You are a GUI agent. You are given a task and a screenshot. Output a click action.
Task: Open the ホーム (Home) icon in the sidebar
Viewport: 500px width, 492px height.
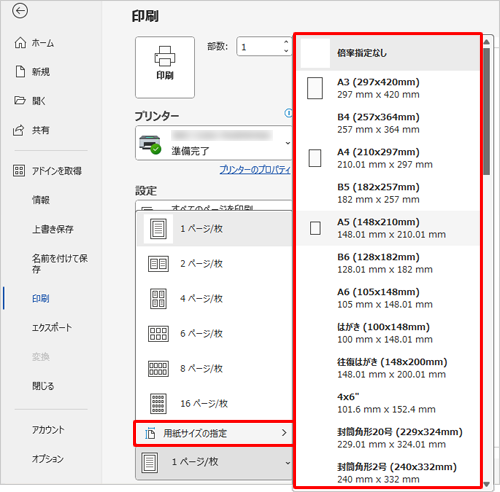click(20, 43)
